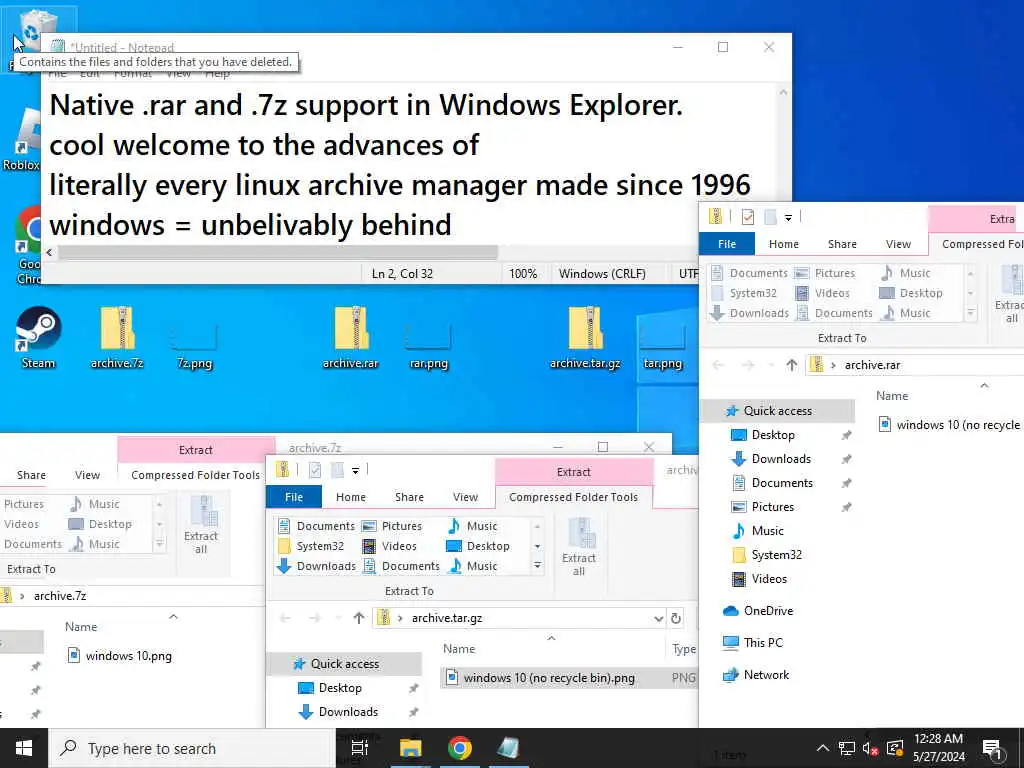The image size is (1024, 768).
Task: Click the taskbar search box
Action: (192, 748)
